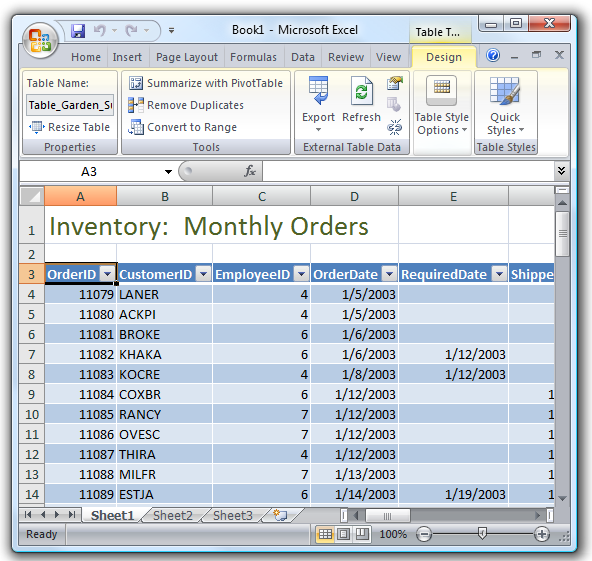Zoom out with the minus button
Screen dimensions: 592x561
tap(424, 534)
